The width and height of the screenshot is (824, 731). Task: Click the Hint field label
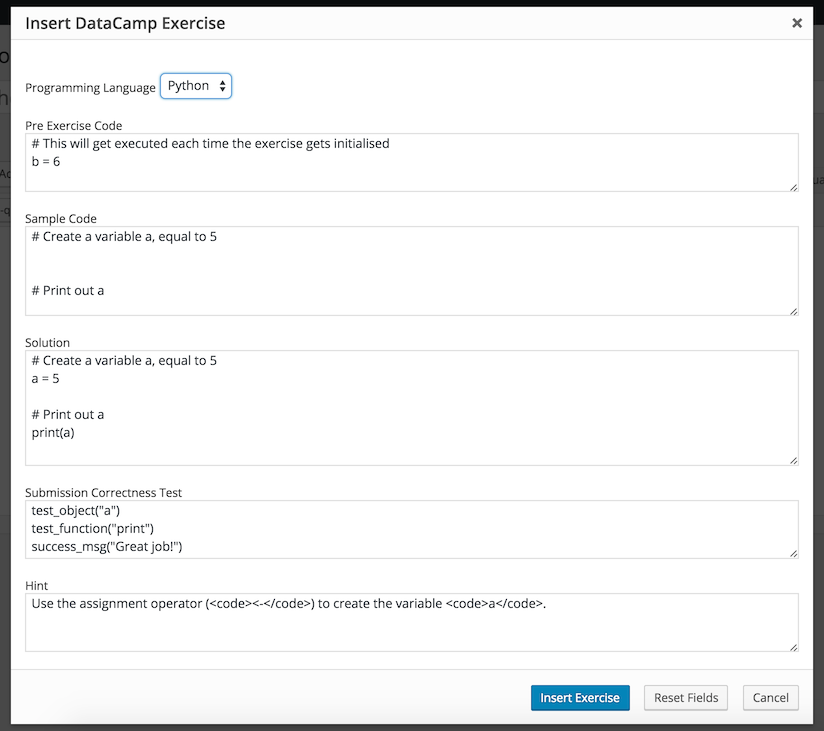[x=36, y=586]
